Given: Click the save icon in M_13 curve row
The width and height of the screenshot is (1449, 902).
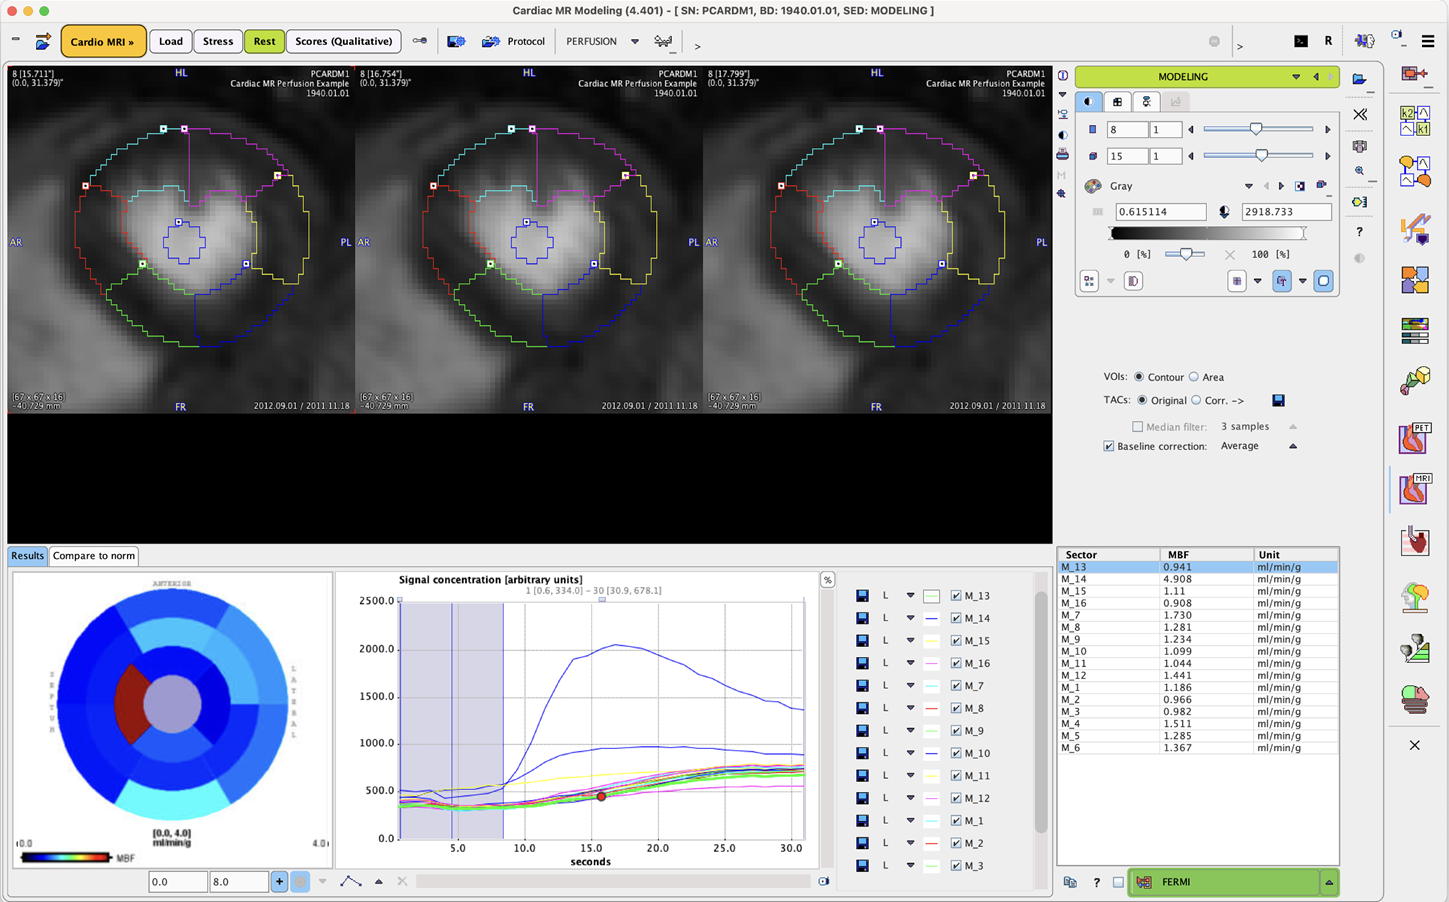Looking at the screenshot, I should (x=862, y=596).
